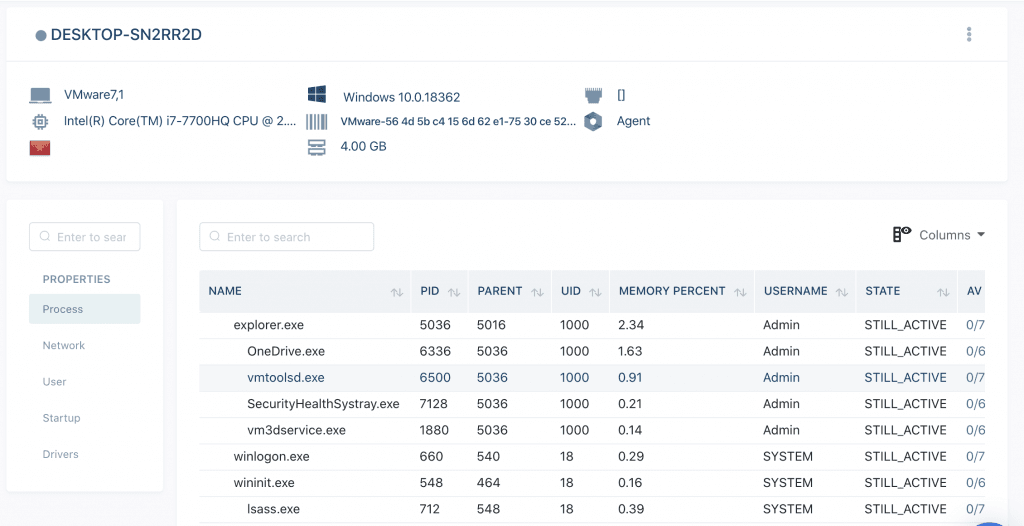Click PID 6500 cell

tap(434, 378)
